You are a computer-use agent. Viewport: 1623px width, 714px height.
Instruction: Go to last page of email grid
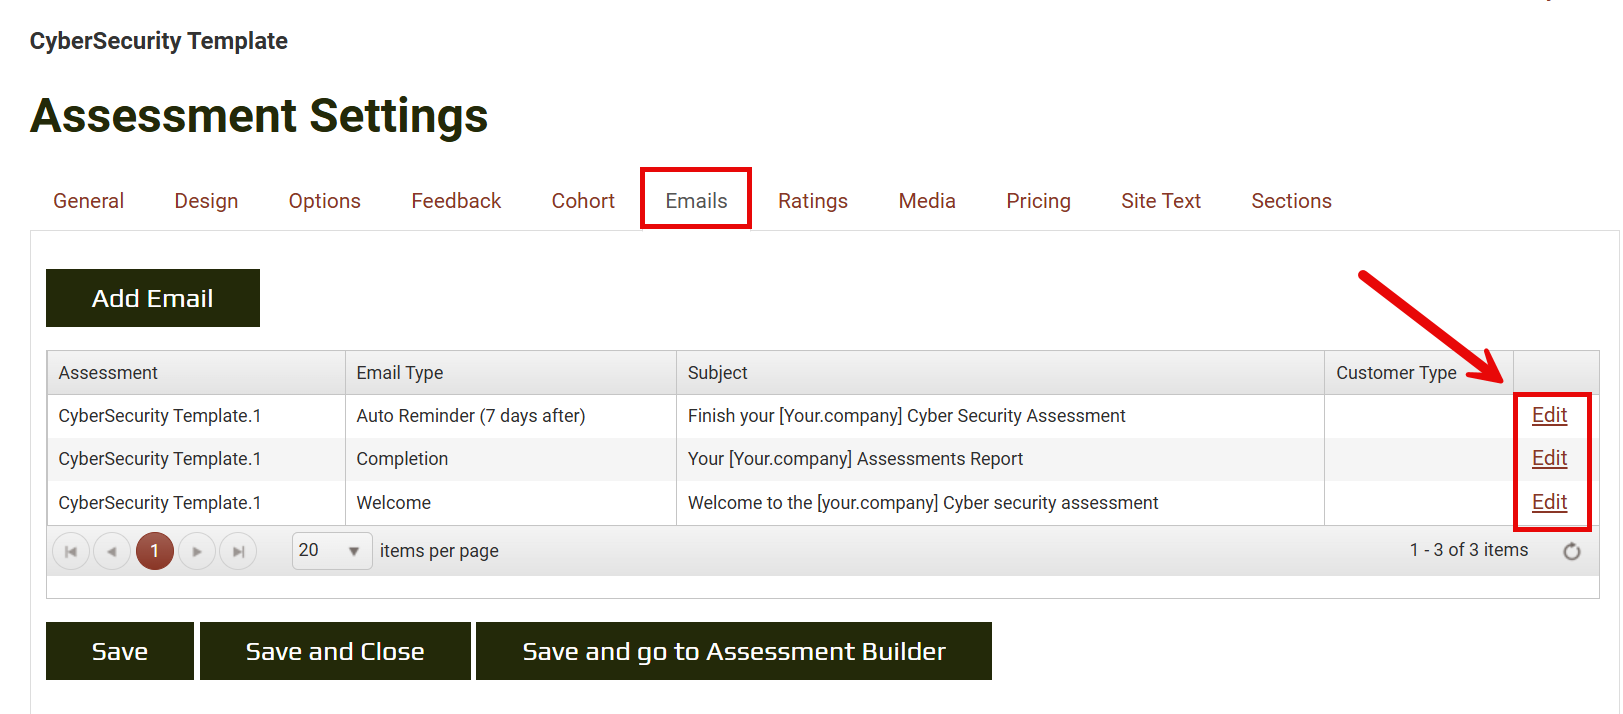[238, 551]
